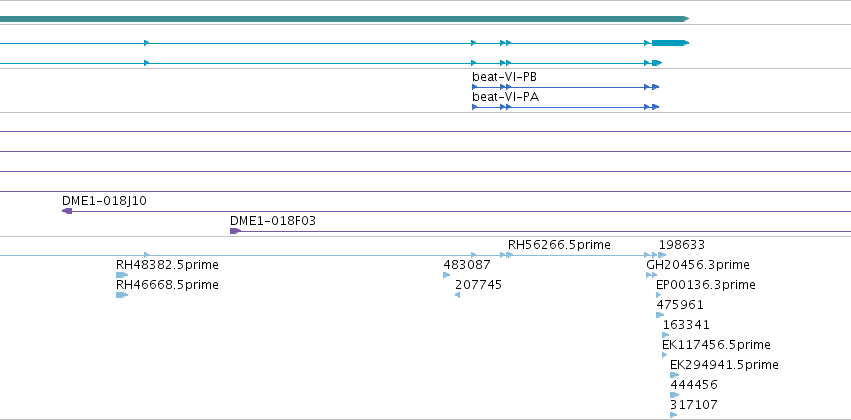Select the 198633 feature label
This screenshot has width=851, height=420.
tap(682, 245)
